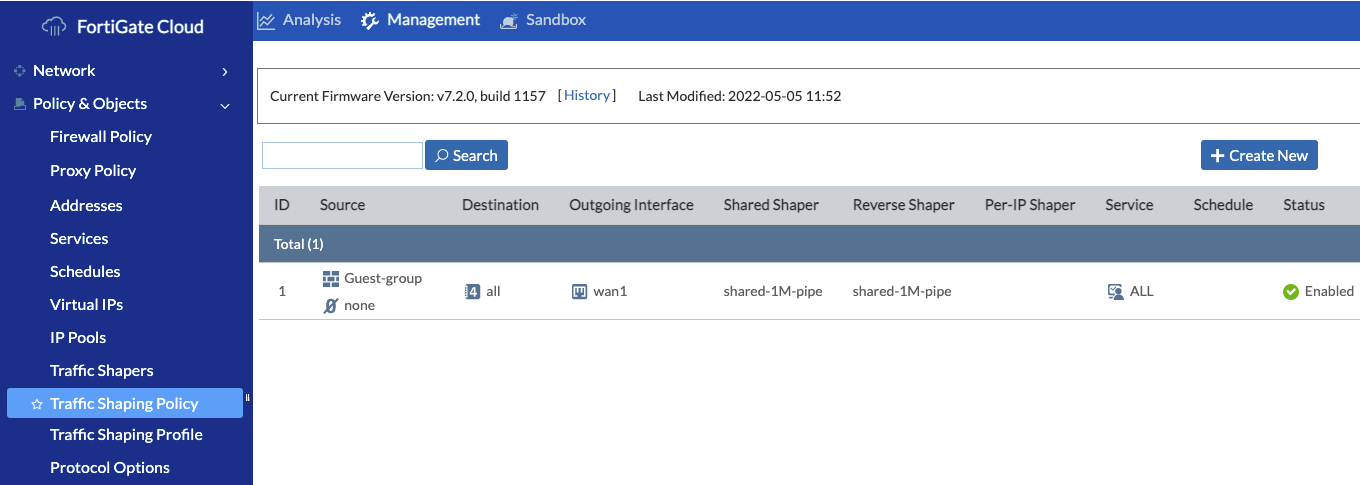
Task: Open Firewall Policy
Action: pyautogui.click(x=101, y=137)
